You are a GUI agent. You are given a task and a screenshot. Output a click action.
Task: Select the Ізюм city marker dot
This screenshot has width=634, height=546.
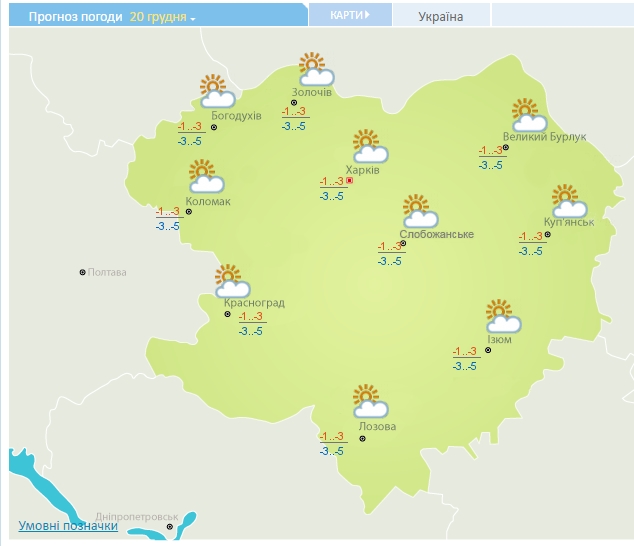[488, 350]
